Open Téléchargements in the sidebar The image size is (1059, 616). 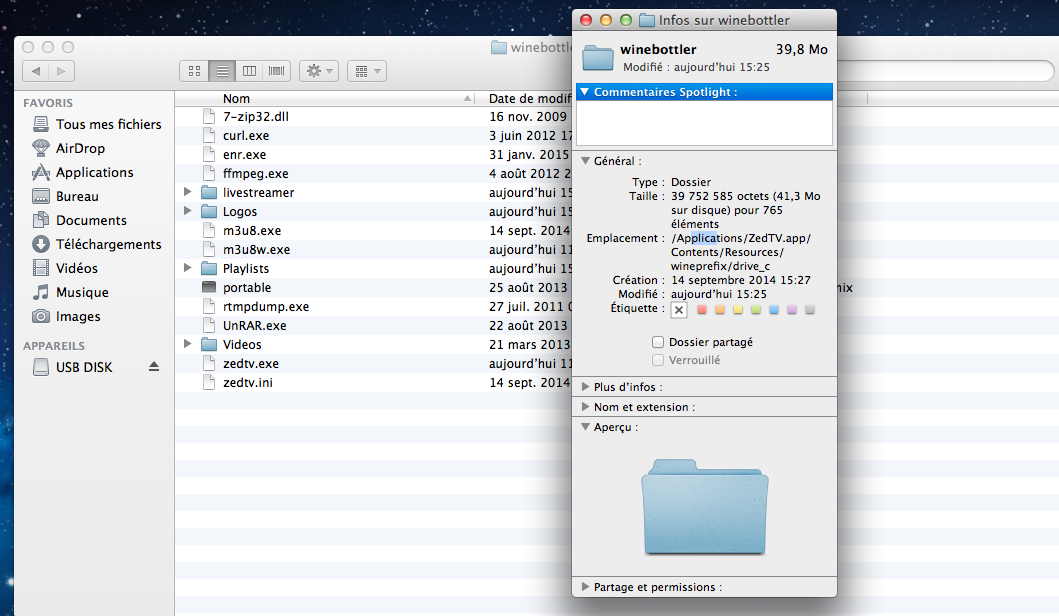(x=108, y=244)
